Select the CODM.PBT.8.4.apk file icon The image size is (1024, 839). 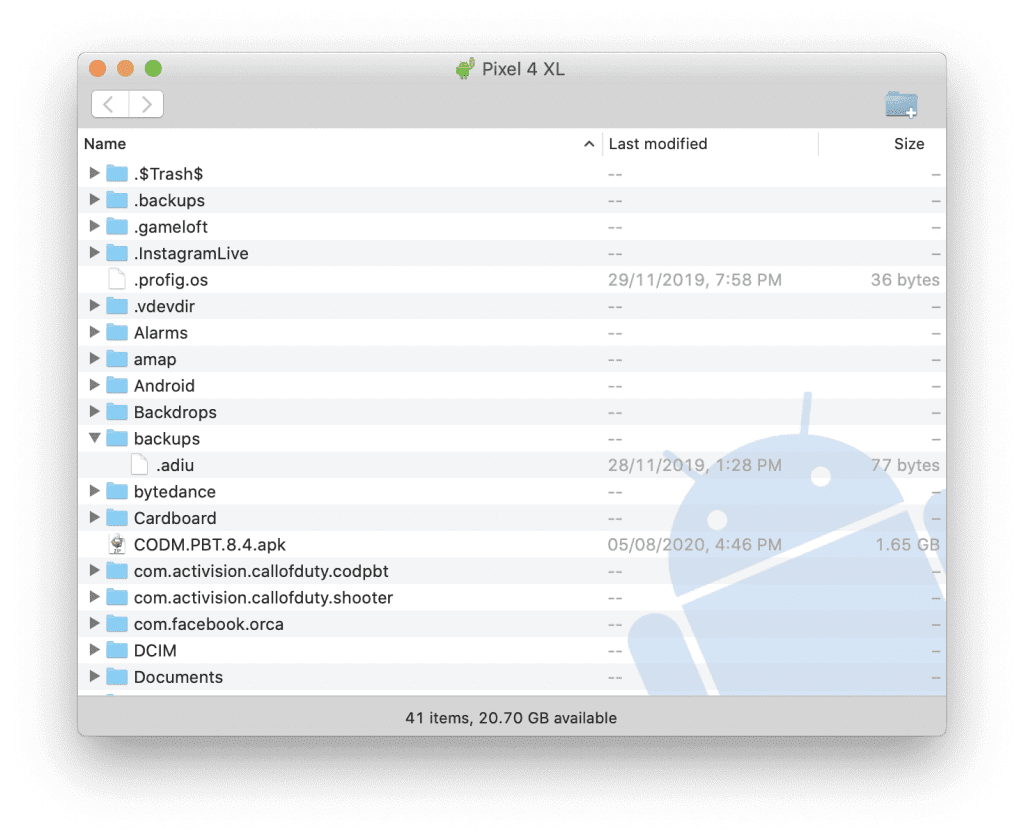point(117,544)
